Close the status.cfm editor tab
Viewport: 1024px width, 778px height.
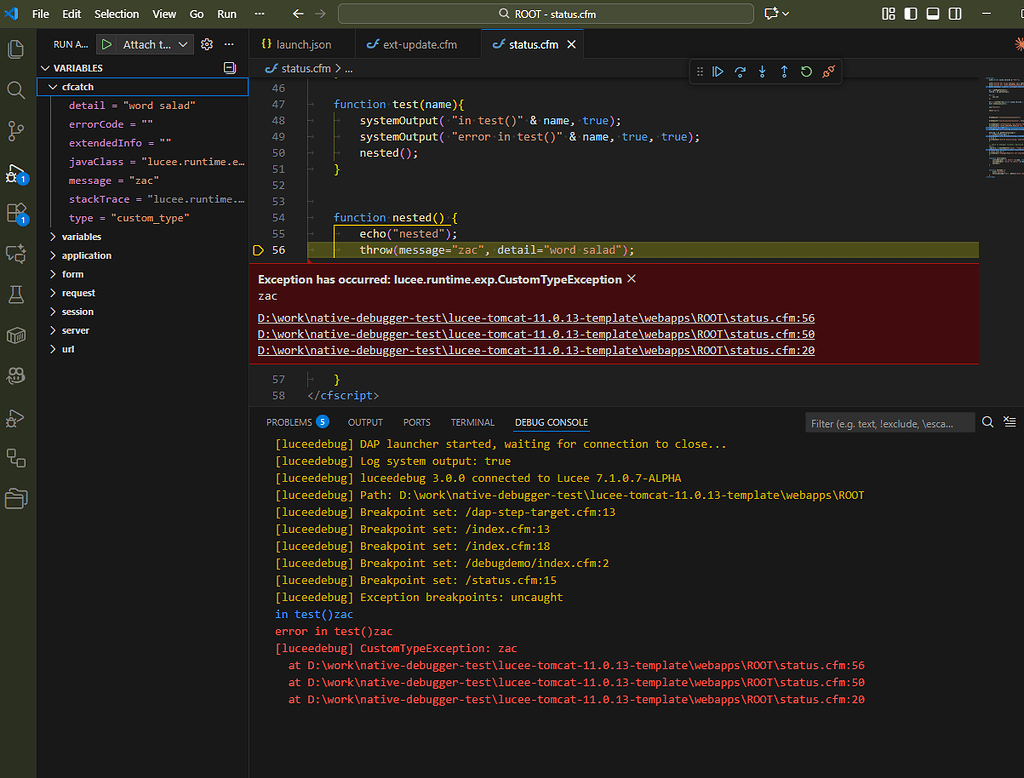point(571,44)
